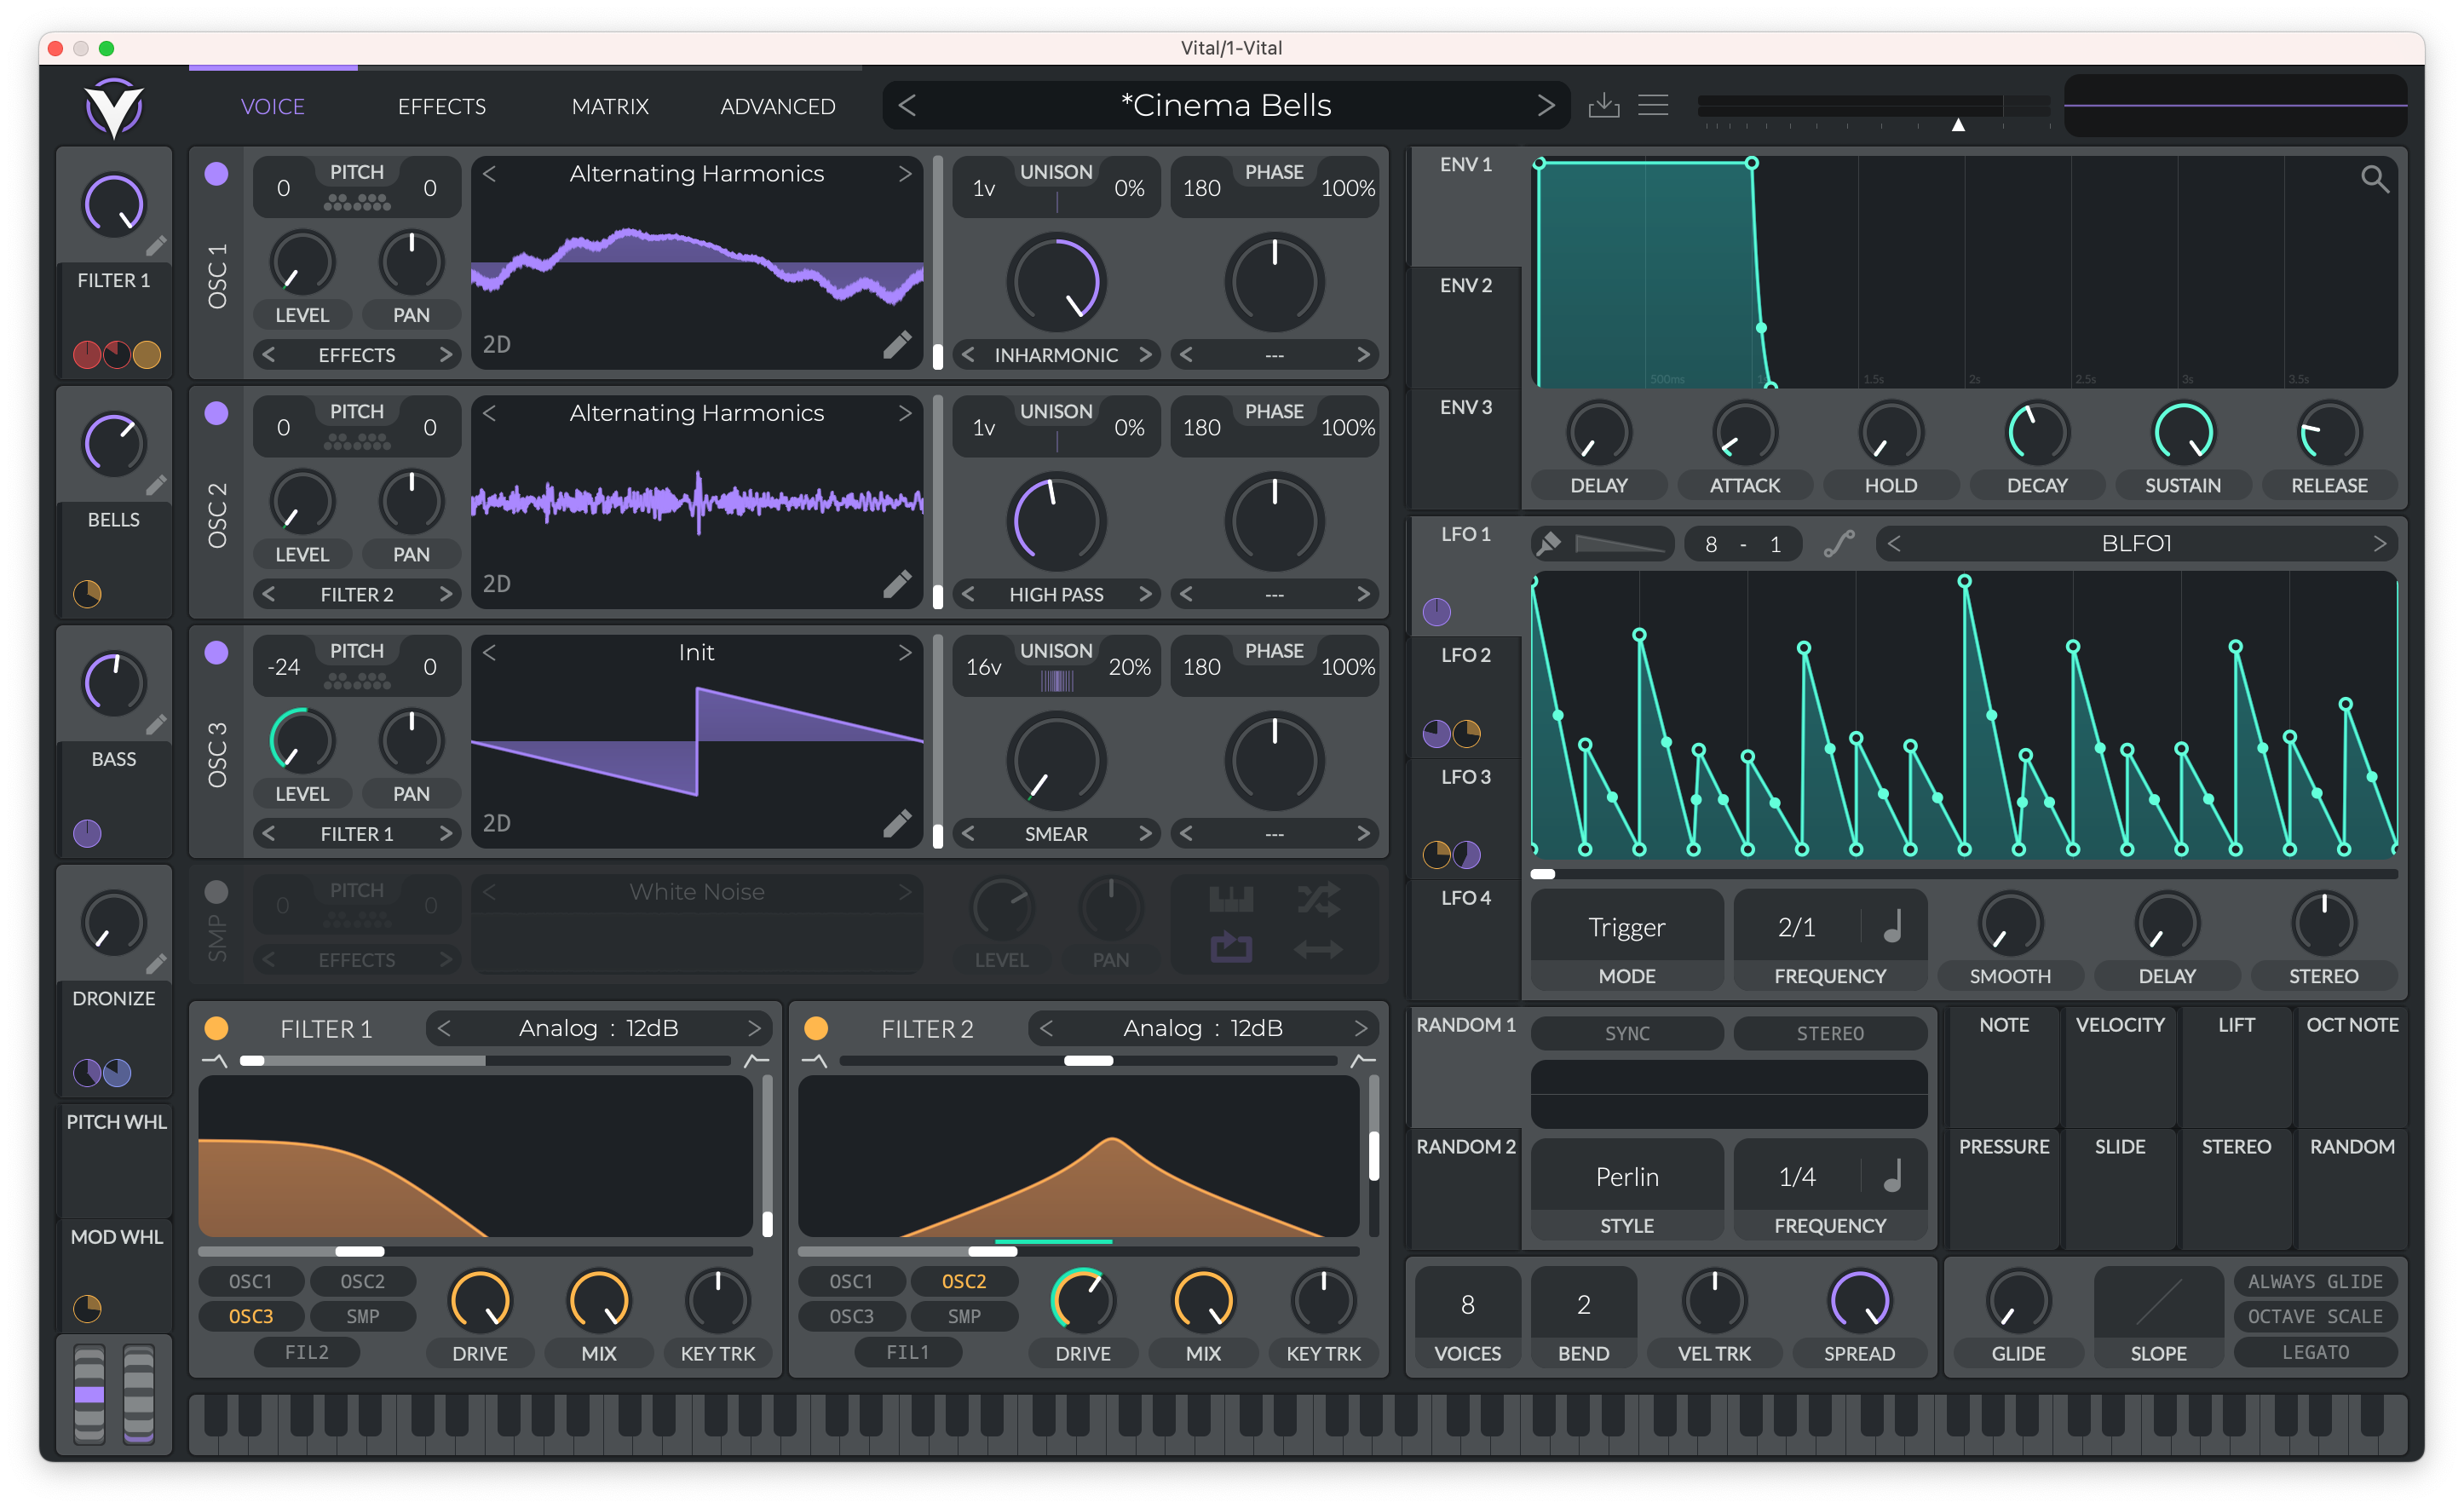This screenshot has width=2464, height=1508.
Task: Disable OSC 3 oscillator power toggle
Action: [x=216, y=653]
